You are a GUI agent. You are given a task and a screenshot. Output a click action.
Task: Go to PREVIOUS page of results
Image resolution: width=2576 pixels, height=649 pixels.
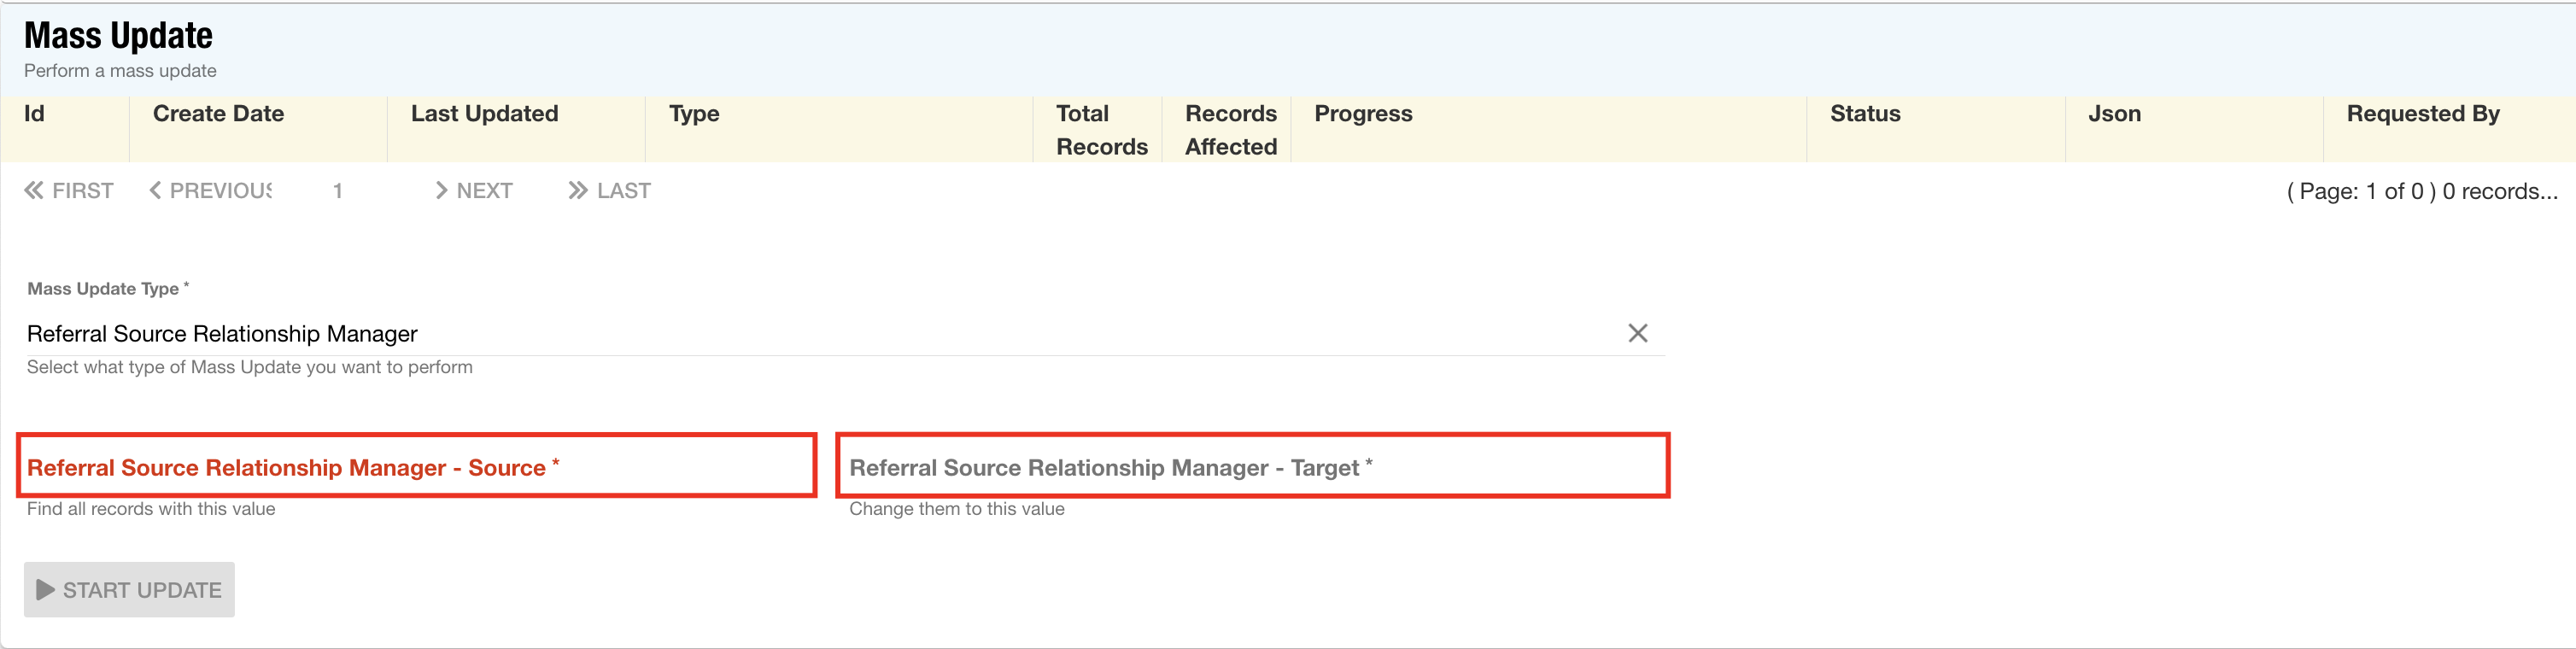tap(211, 191)
